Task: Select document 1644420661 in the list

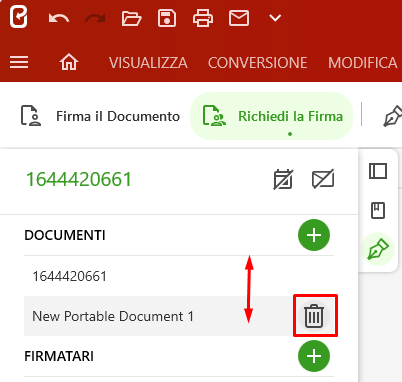Action: click(x=179, y=276)
